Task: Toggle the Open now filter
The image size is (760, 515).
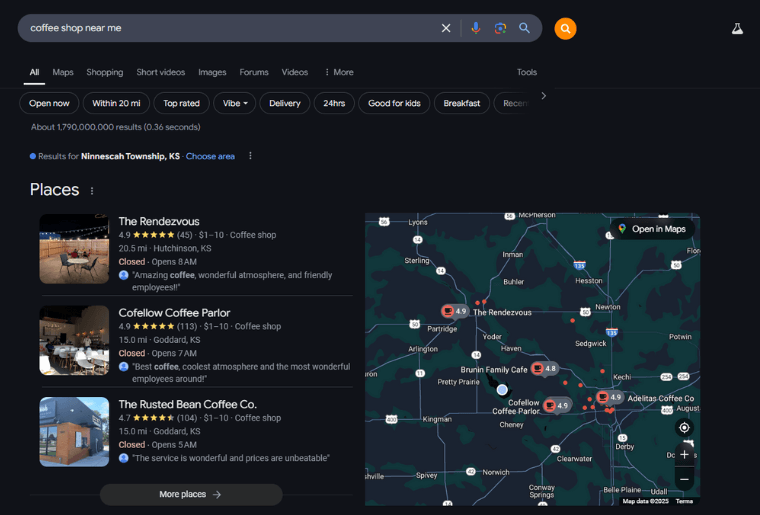Action: click(x=49, y=103)
